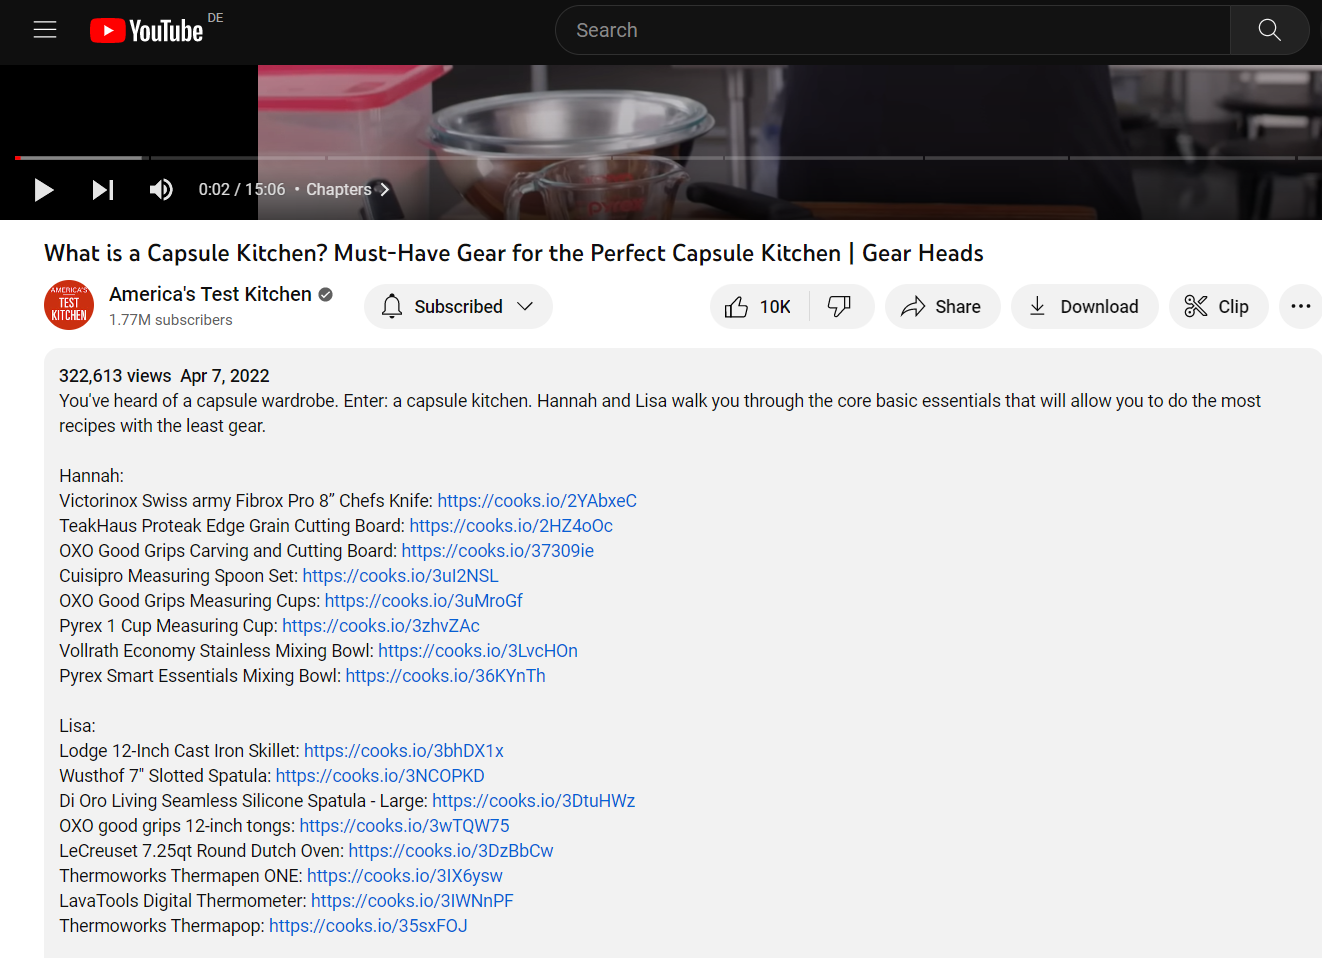
Task: Open Cuisipro Measuring Spoon Set link
Action: coord(400,576)
